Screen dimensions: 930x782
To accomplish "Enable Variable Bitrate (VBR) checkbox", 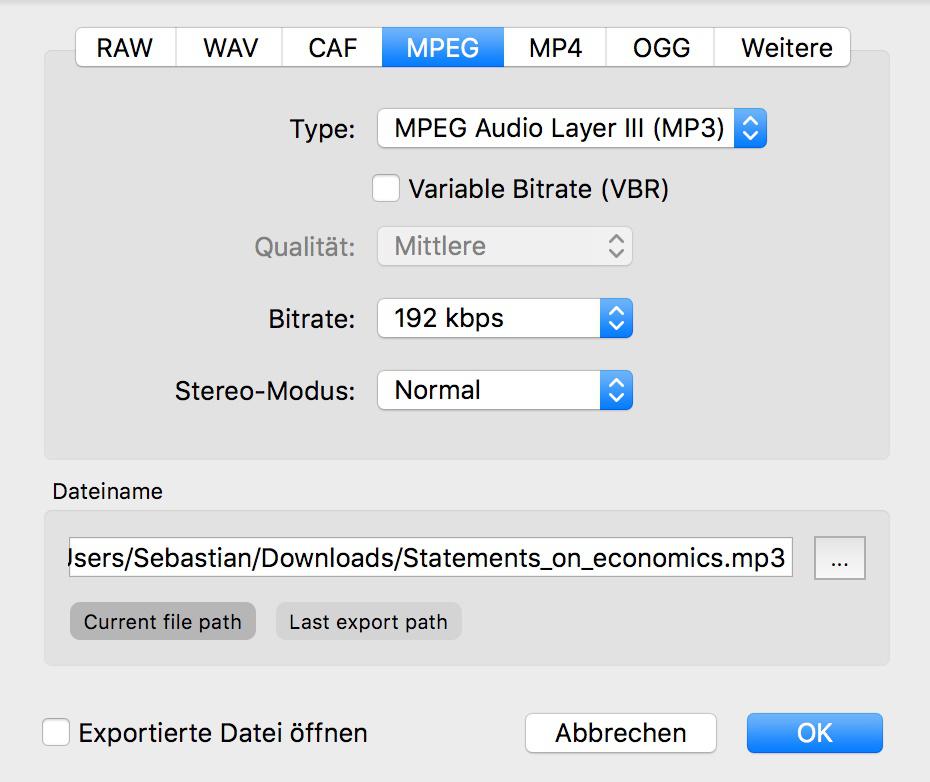I will coord(386,188).
